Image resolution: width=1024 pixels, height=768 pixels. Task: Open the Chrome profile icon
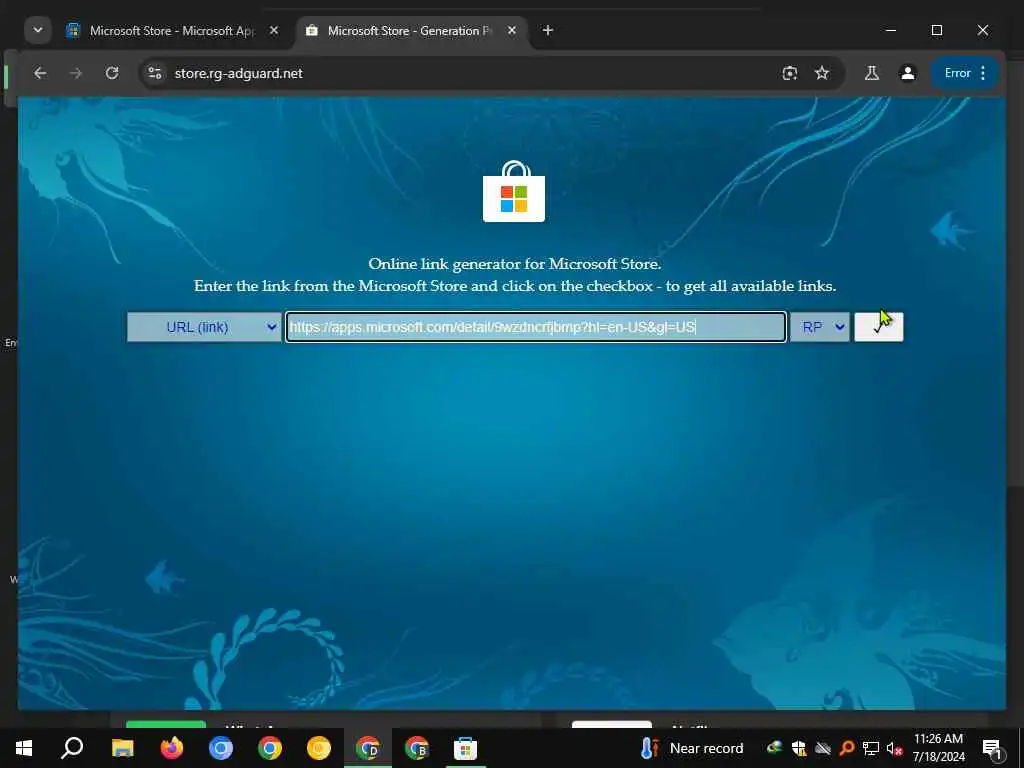click(908, 73)
